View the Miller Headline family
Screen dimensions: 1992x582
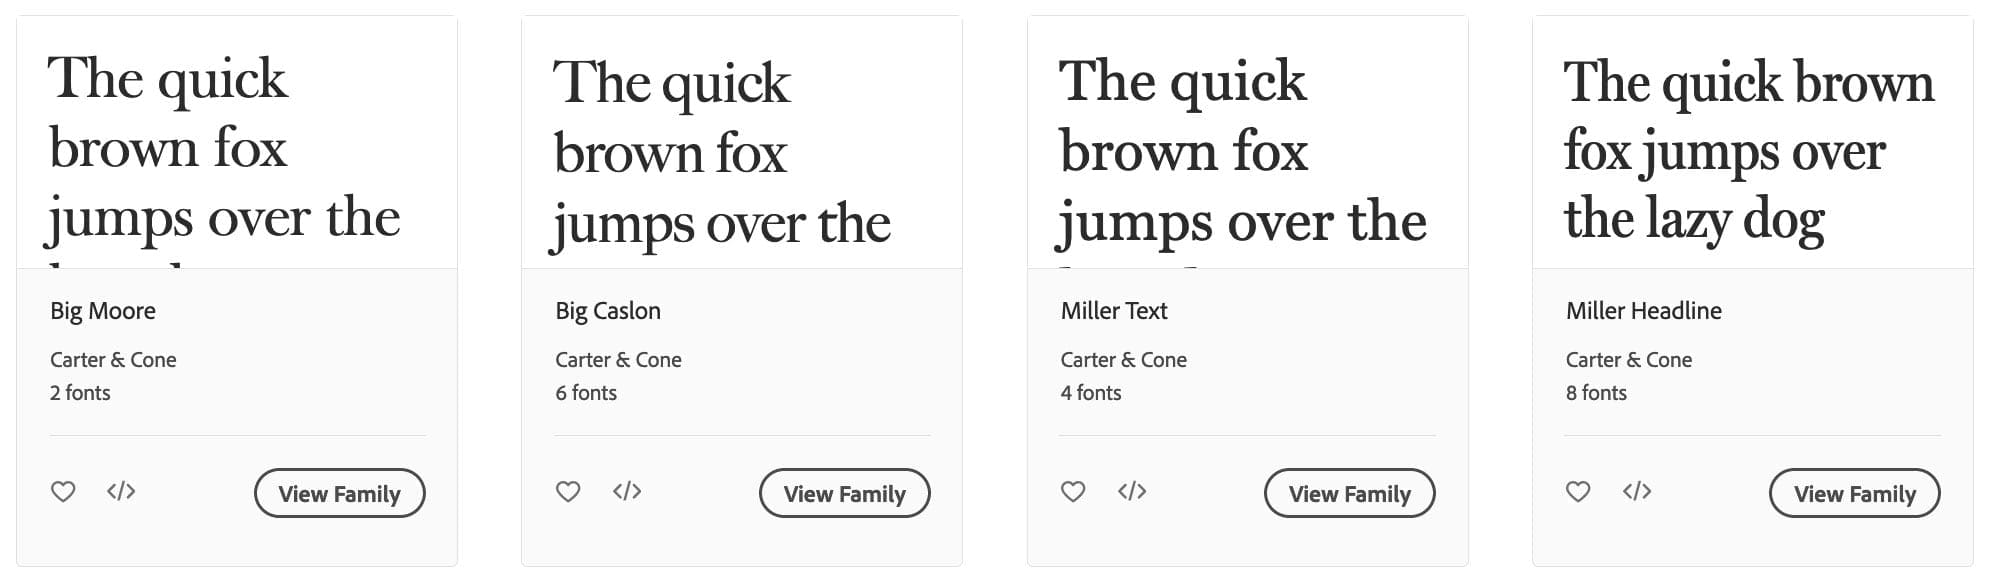[1855, 493]
